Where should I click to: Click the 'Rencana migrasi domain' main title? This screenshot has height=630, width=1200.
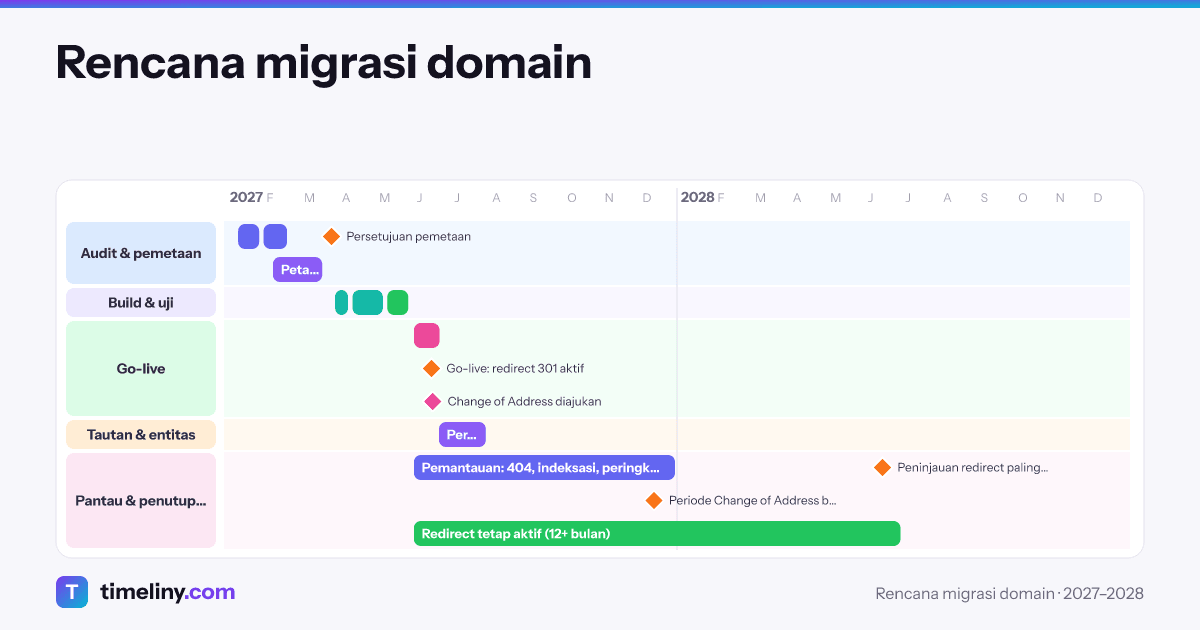323,62
